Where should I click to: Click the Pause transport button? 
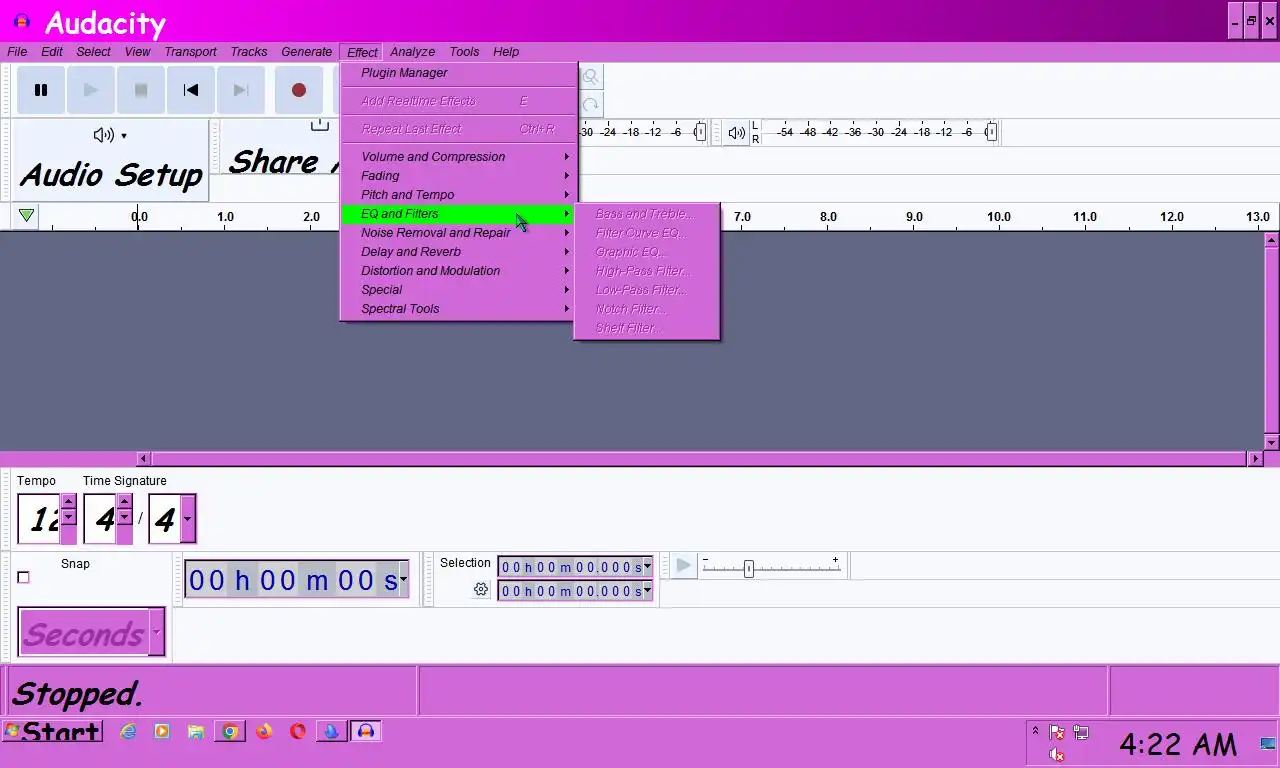click(41, 90)
